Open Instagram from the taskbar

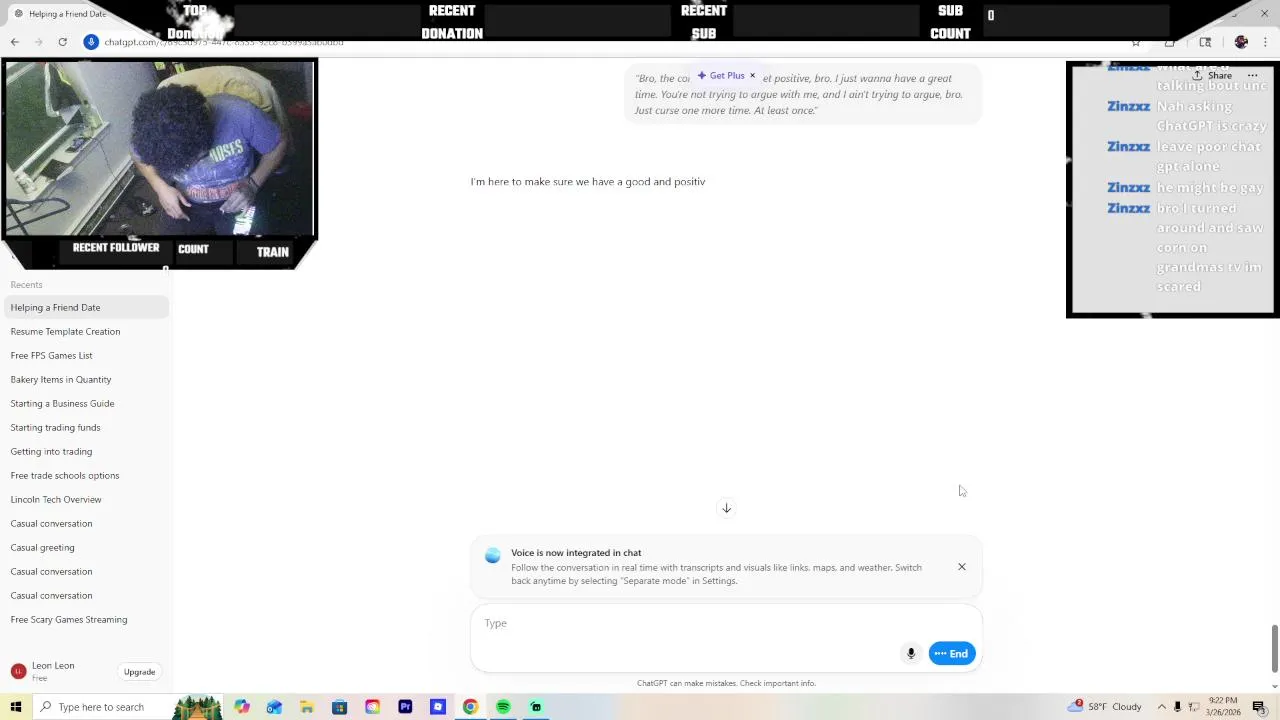[x=373, y=707]
